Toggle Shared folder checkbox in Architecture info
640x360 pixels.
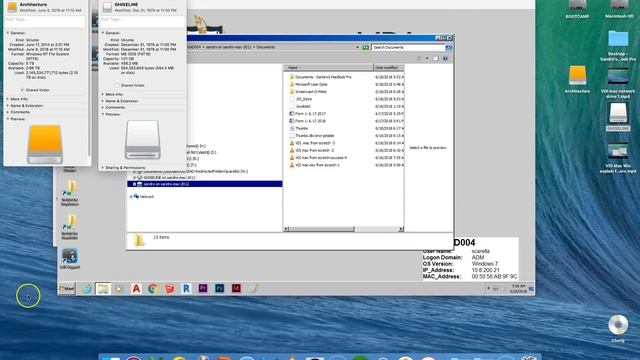click(x=22, y=90)
